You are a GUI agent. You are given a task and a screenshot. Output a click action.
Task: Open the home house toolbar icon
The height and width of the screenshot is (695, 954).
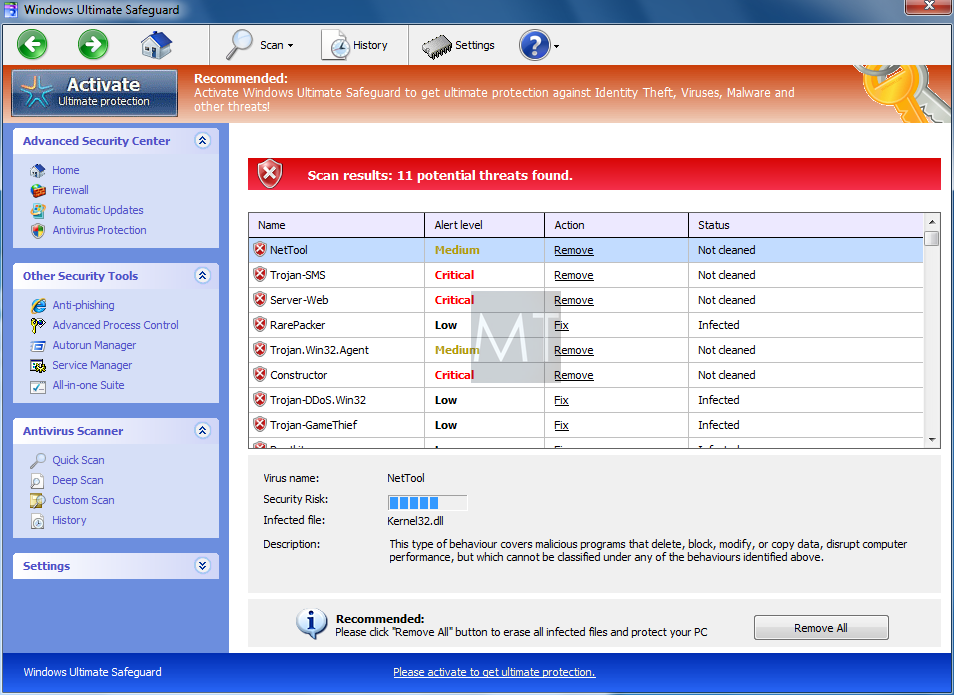click(156, 45)
